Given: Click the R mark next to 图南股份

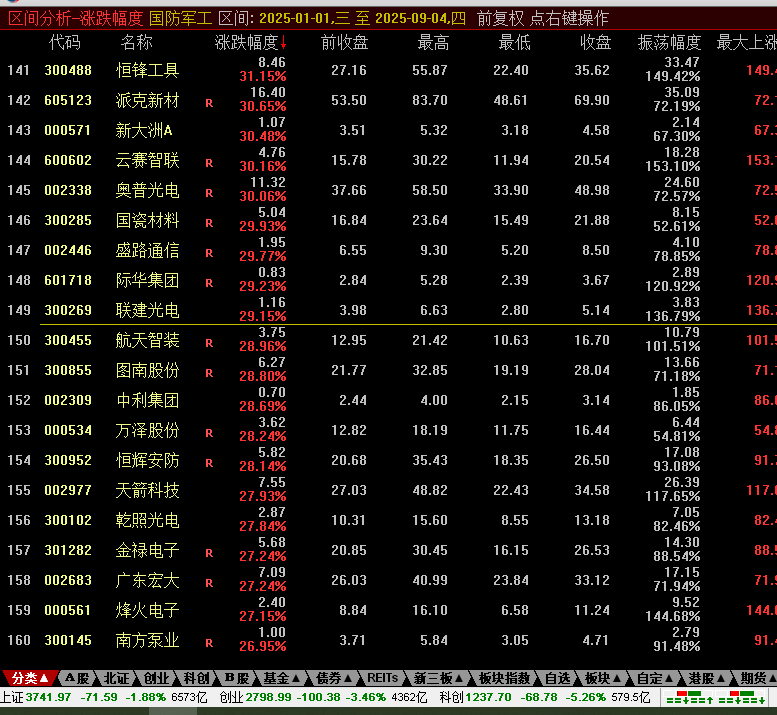Looking at the screenshot, I should point(209,373).
